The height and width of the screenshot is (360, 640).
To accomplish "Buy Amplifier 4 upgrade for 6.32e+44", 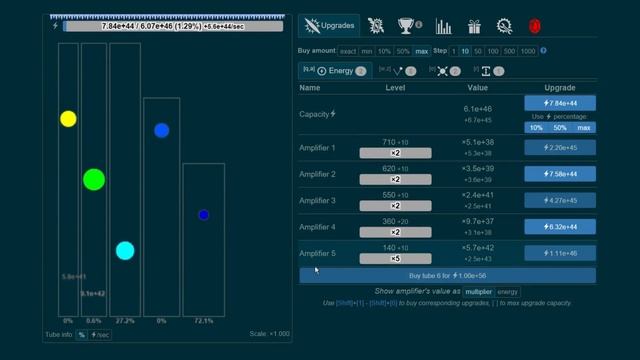I will (560, 227).
